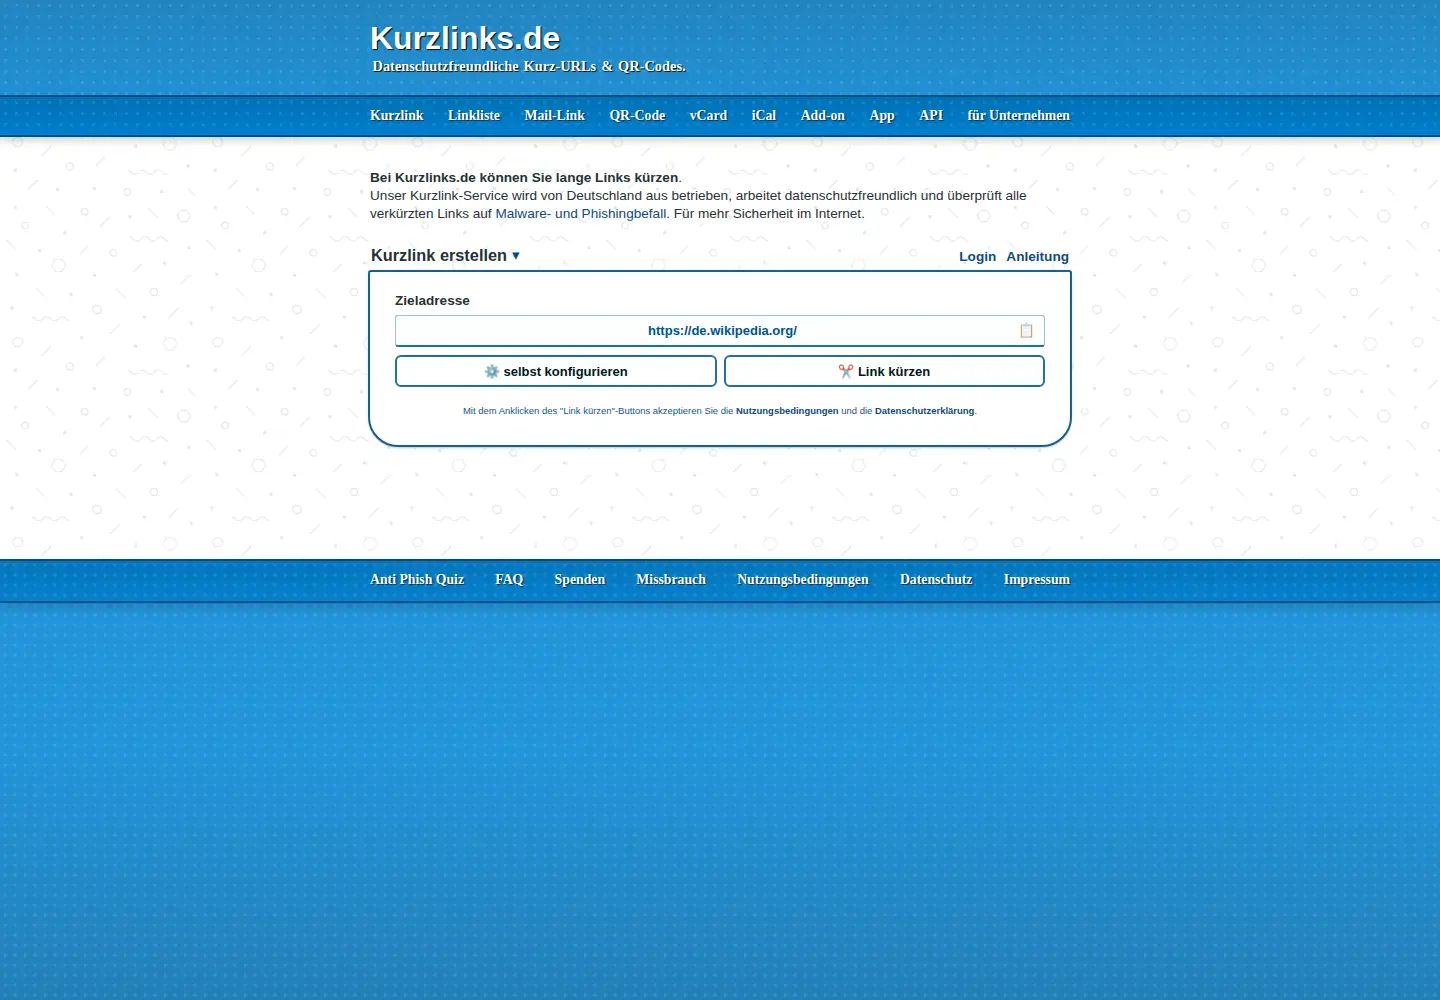Open the Datenschutzerklärung link
Screen dimensions: 1440x1000
(x=924, y=411)
